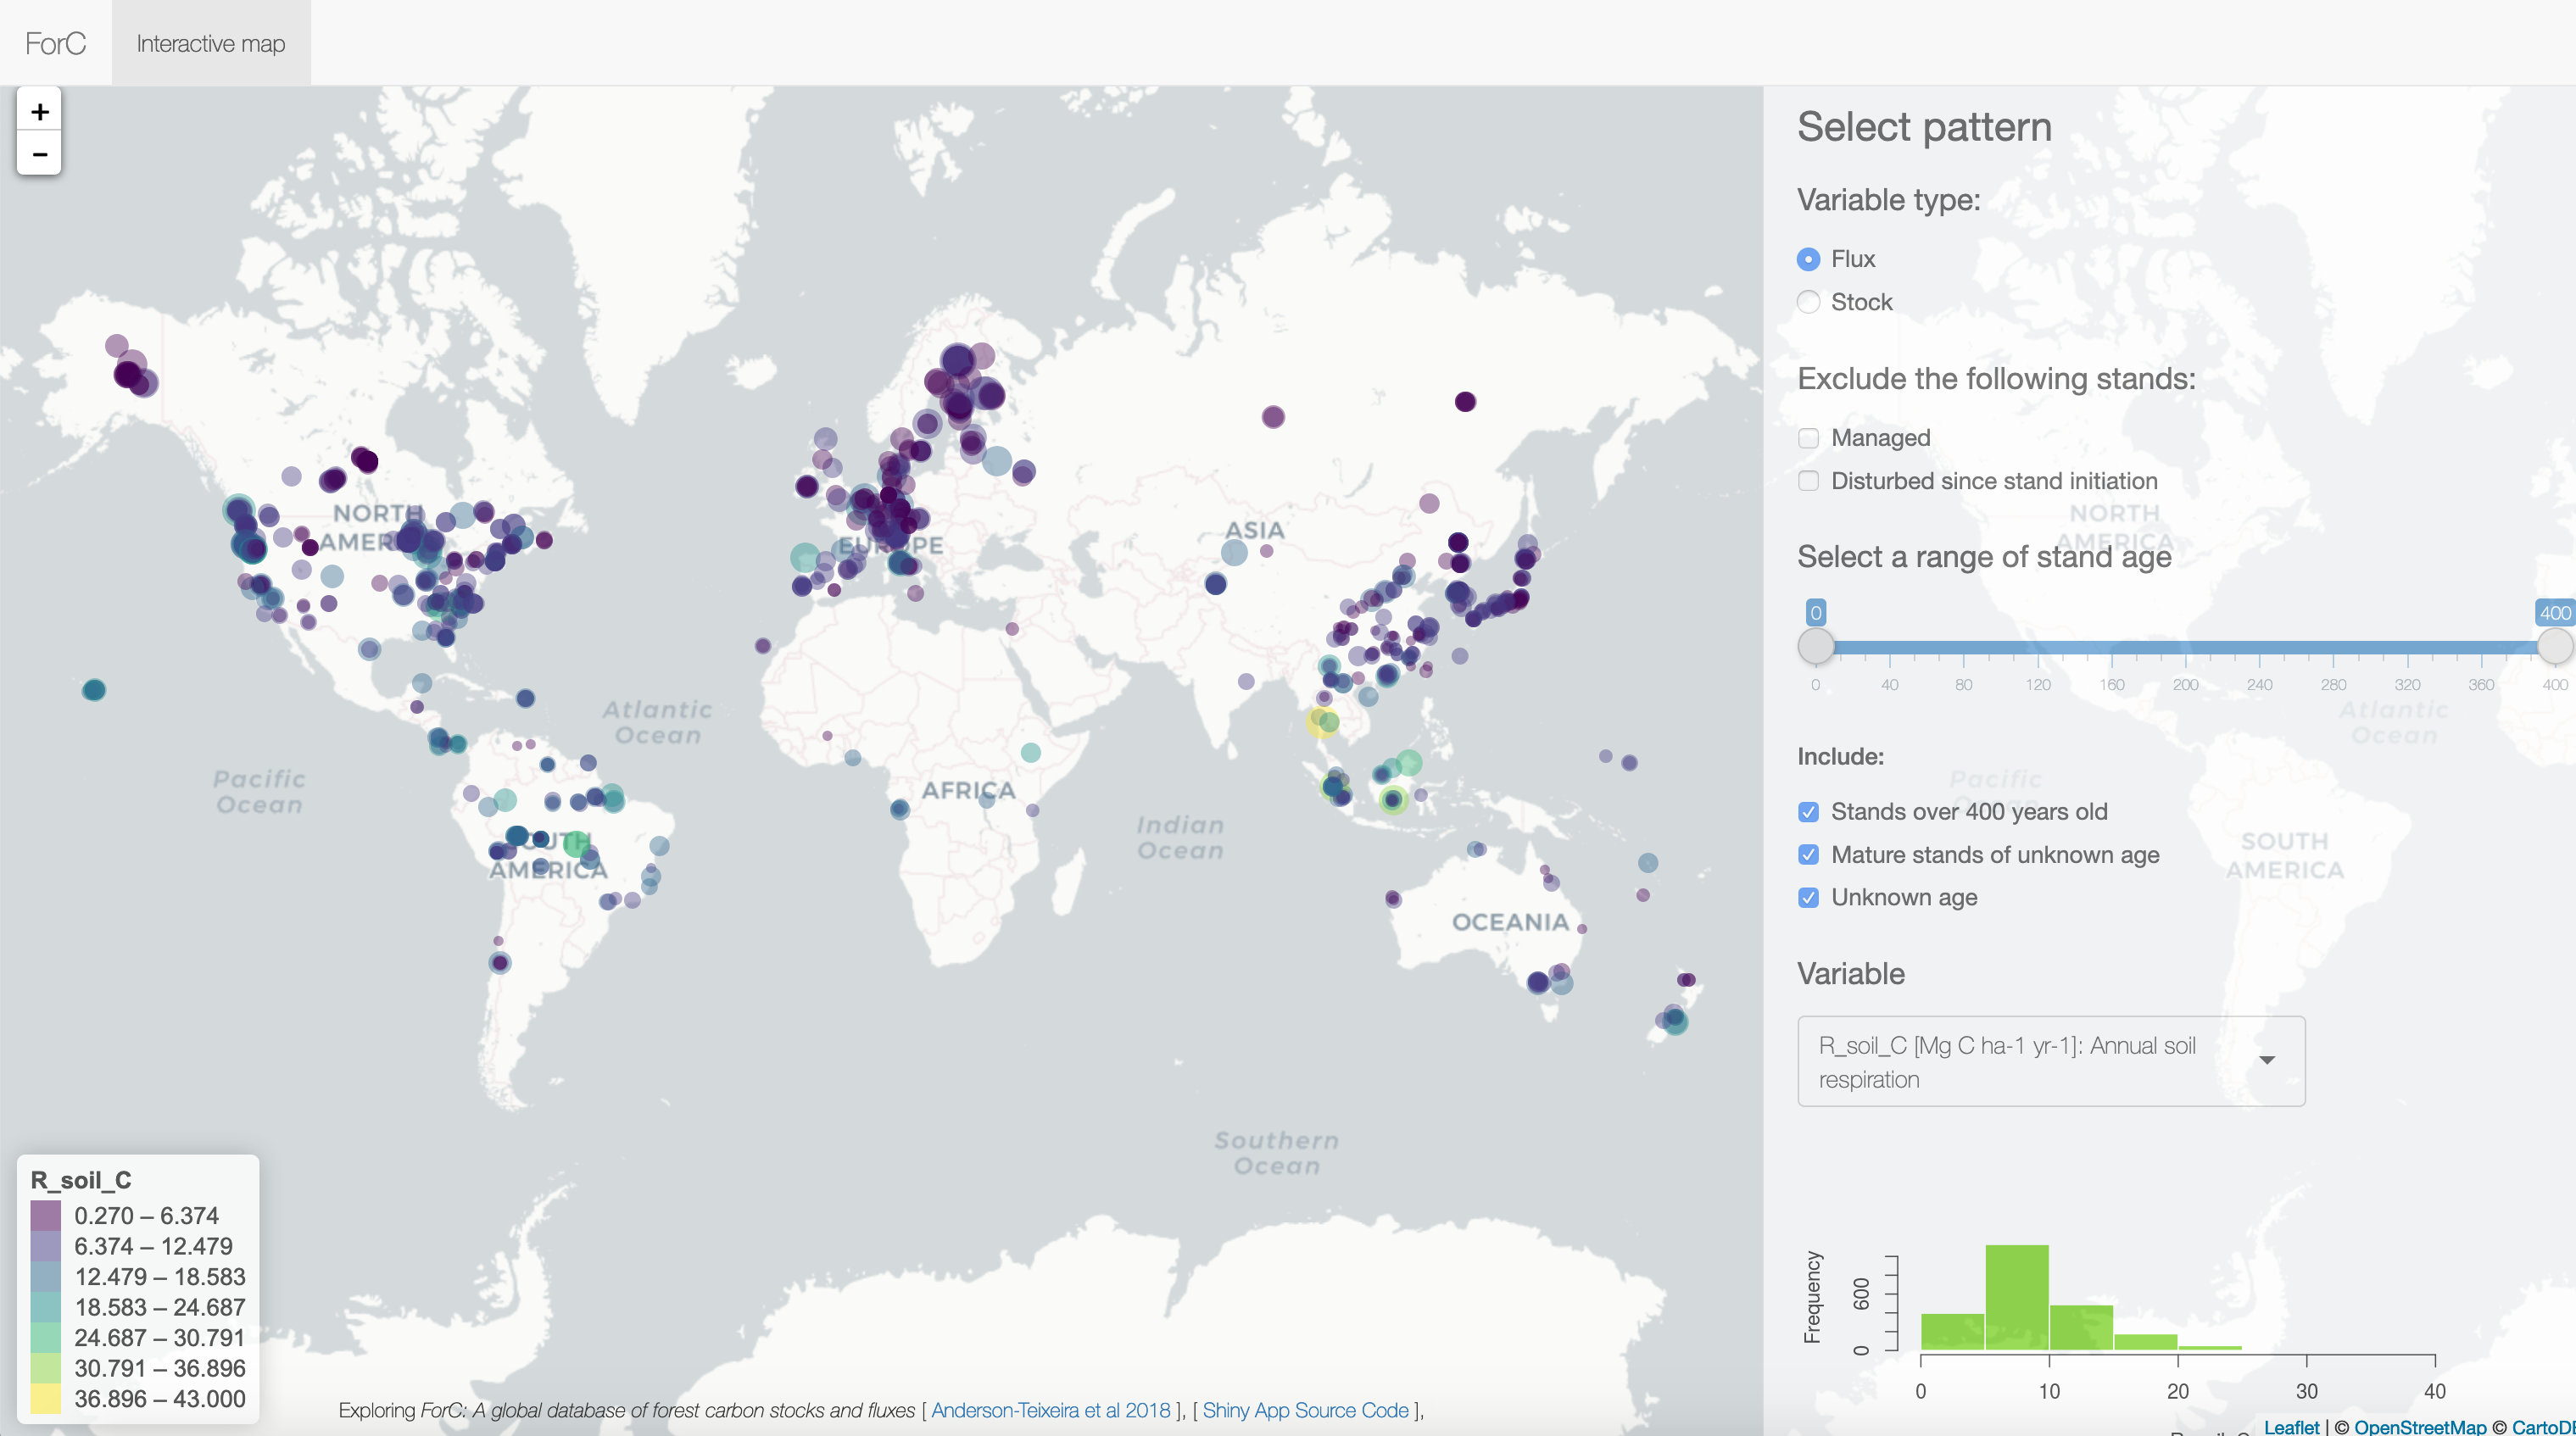The image size is (2576, 1436).
Task: Click the teal marker in the Pacific Ocean near Hawaii
Action: point(94,690)
